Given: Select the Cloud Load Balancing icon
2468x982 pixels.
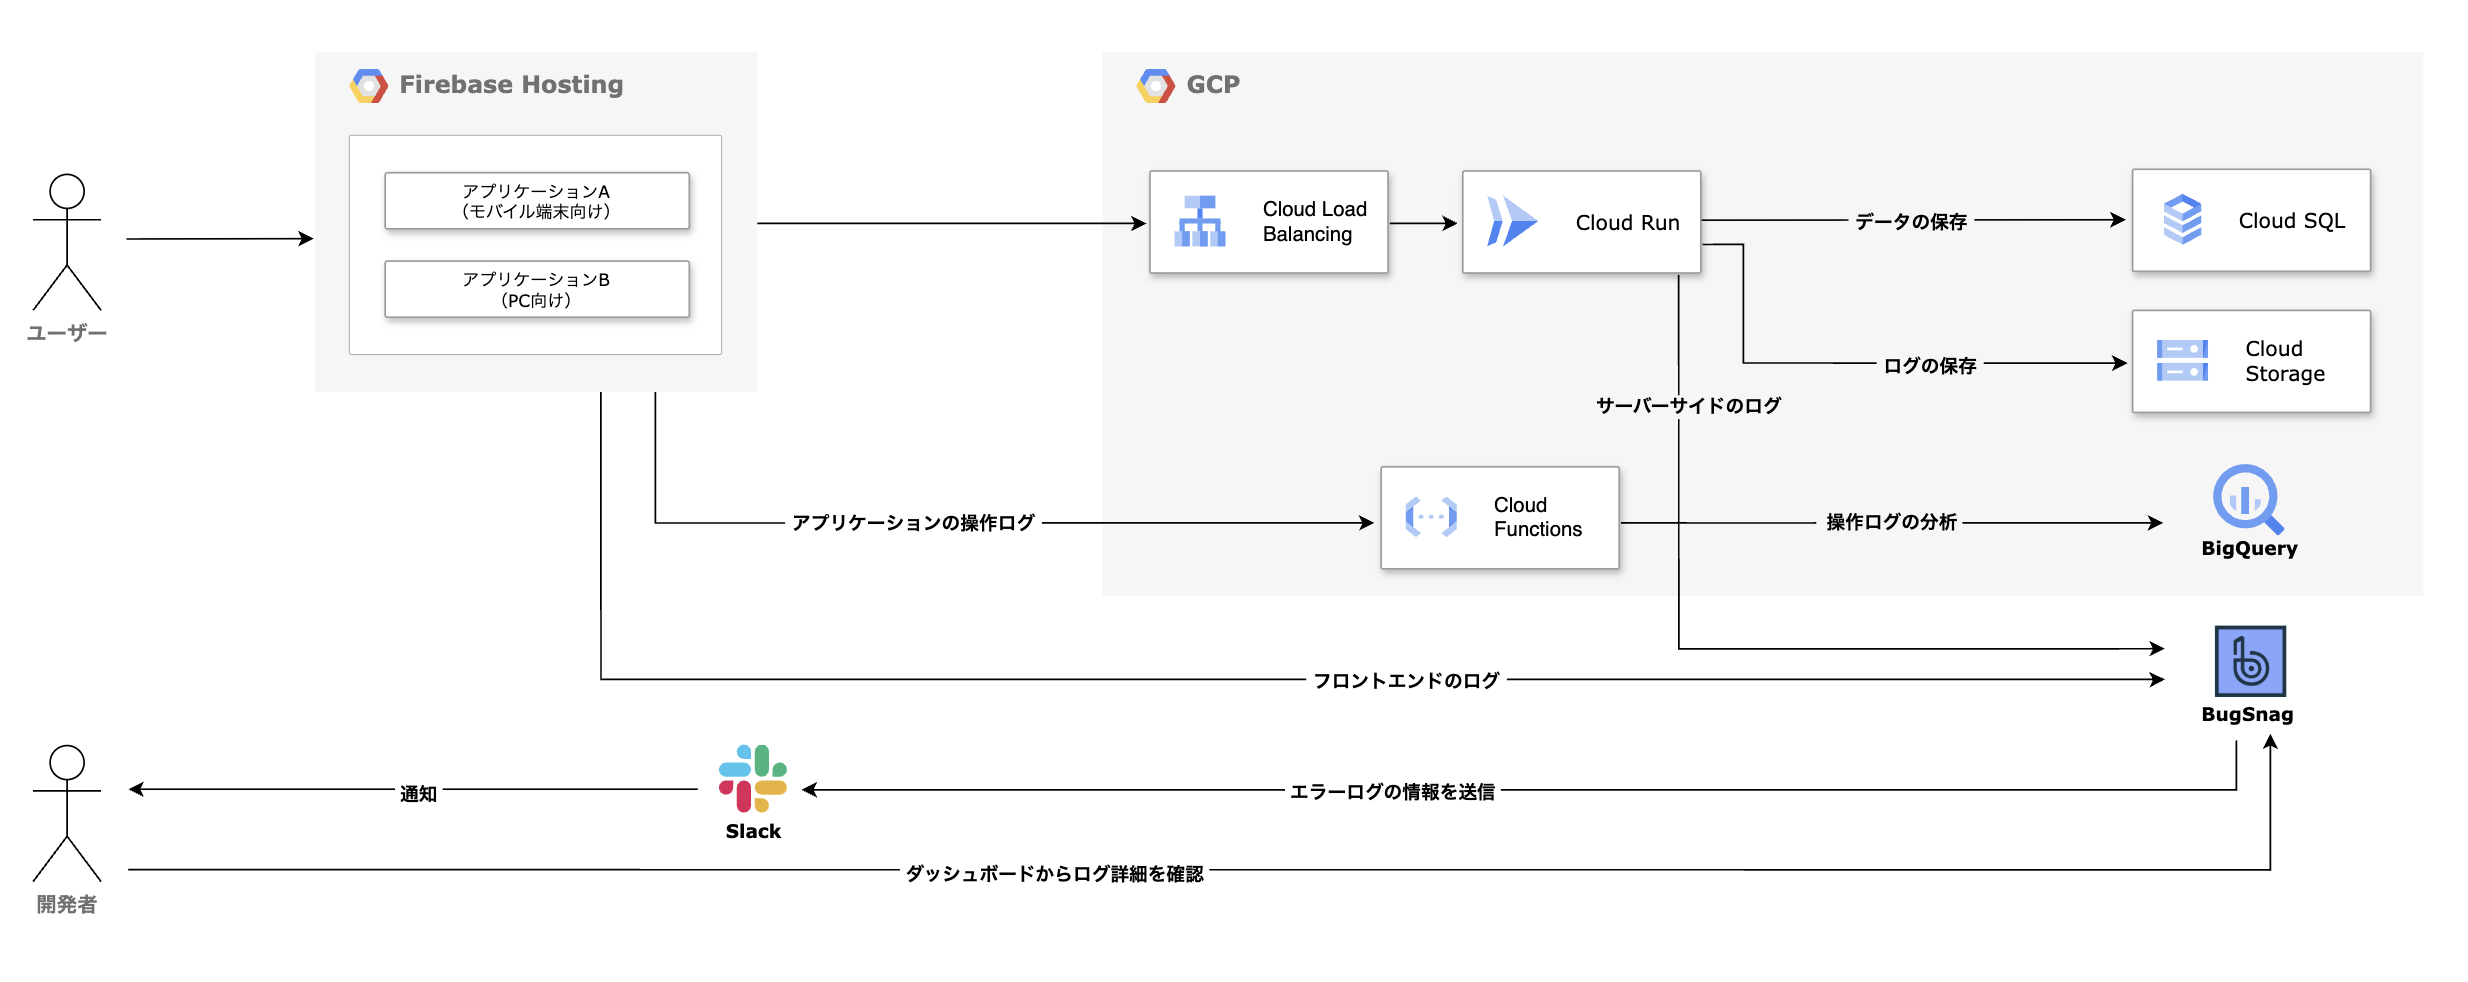Looking at the screenshot, I should click(x=1200, y=221).
